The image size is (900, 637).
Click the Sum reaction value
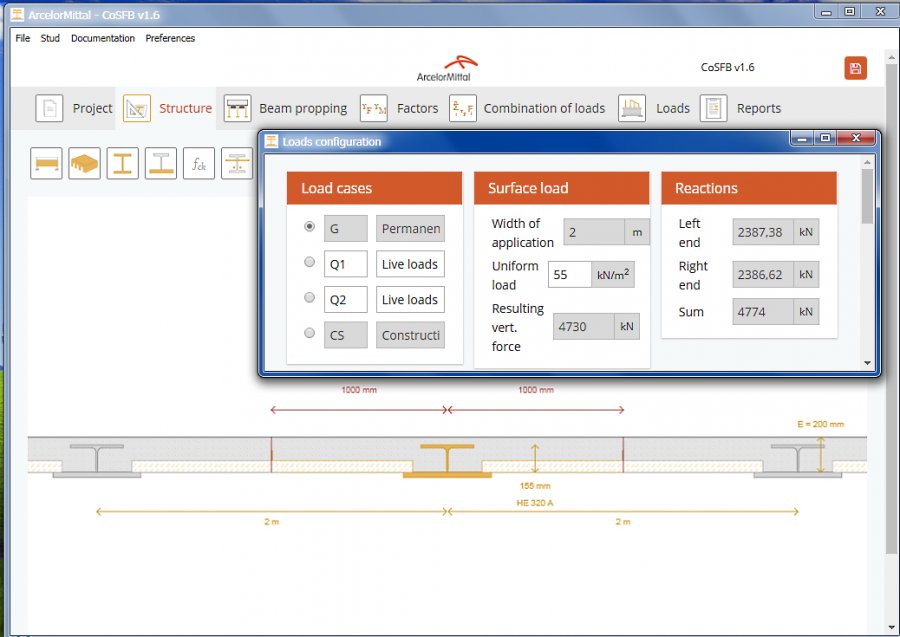click(763, 312)
